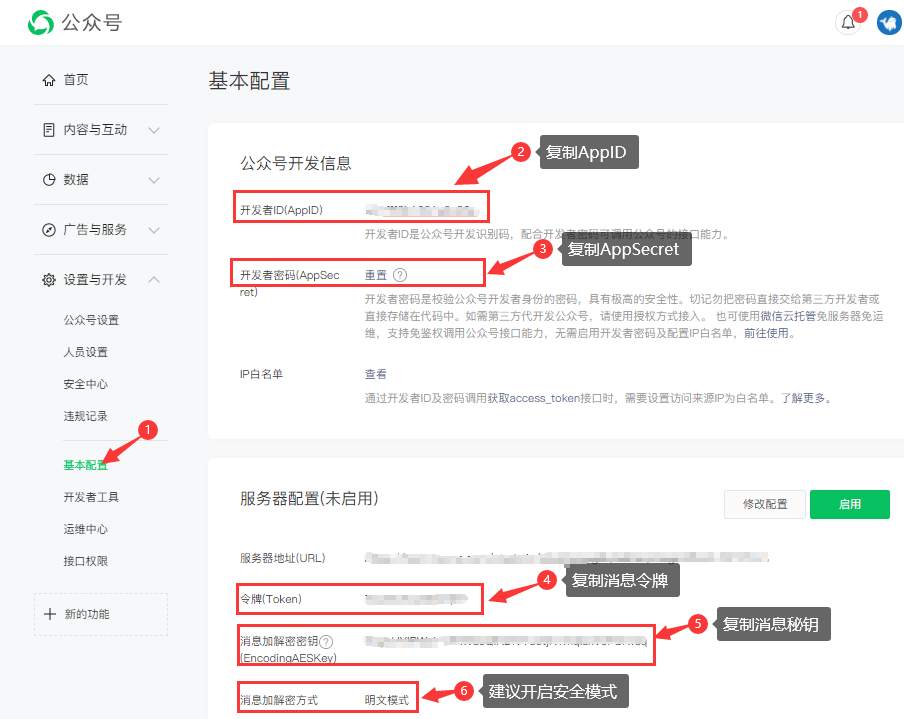Image resolution: width=904 pixels, height=719 pixels.
Task: Collapse the 设置与开发 menu chevron
Action: [154, 280]
